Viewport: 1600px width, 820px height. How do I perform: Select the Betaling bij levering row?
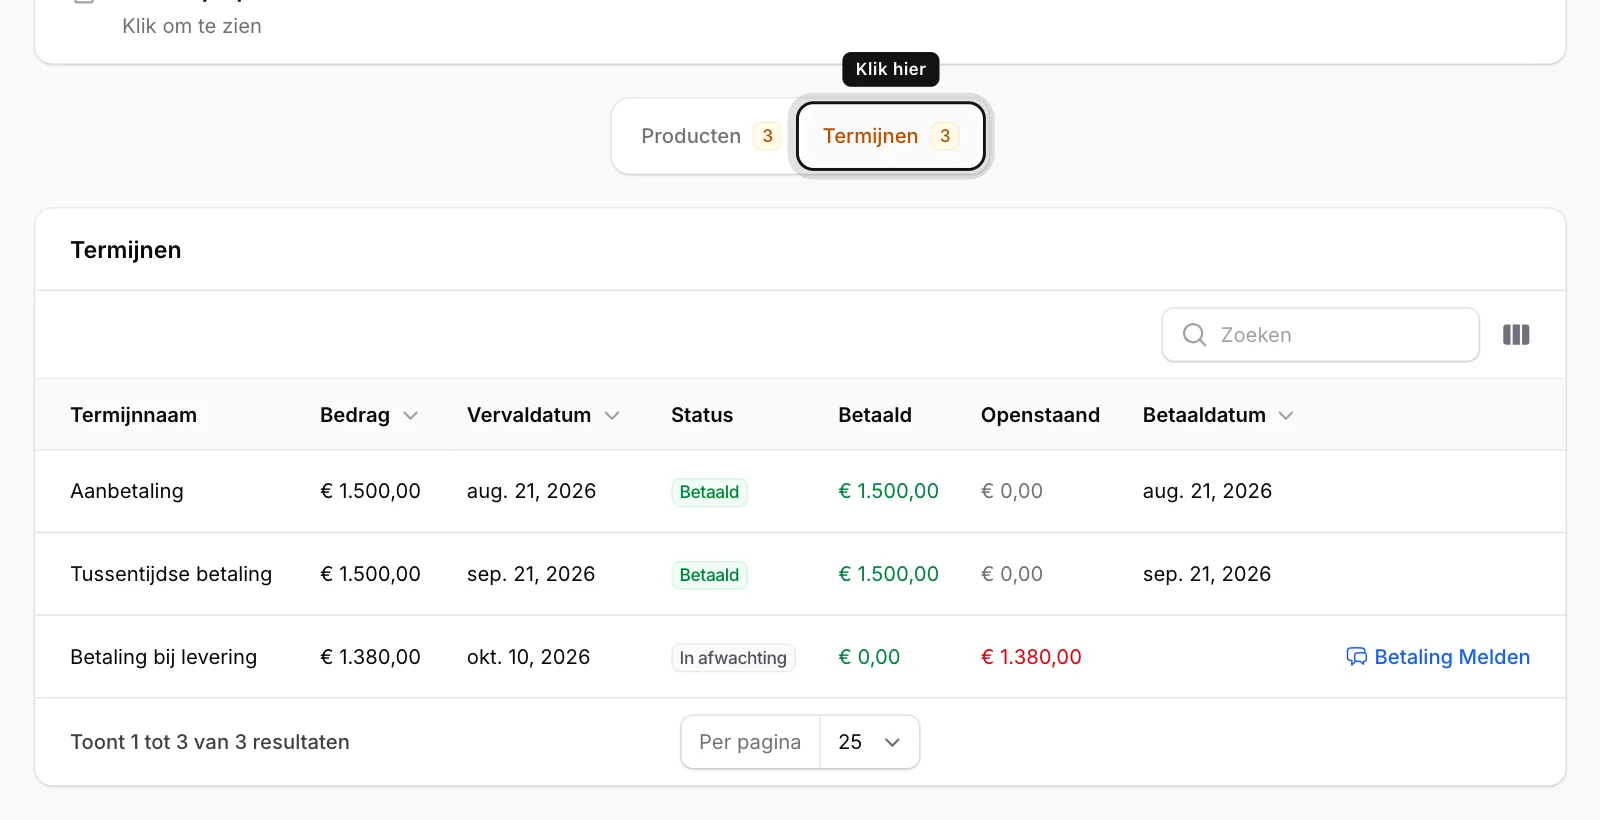800,657
